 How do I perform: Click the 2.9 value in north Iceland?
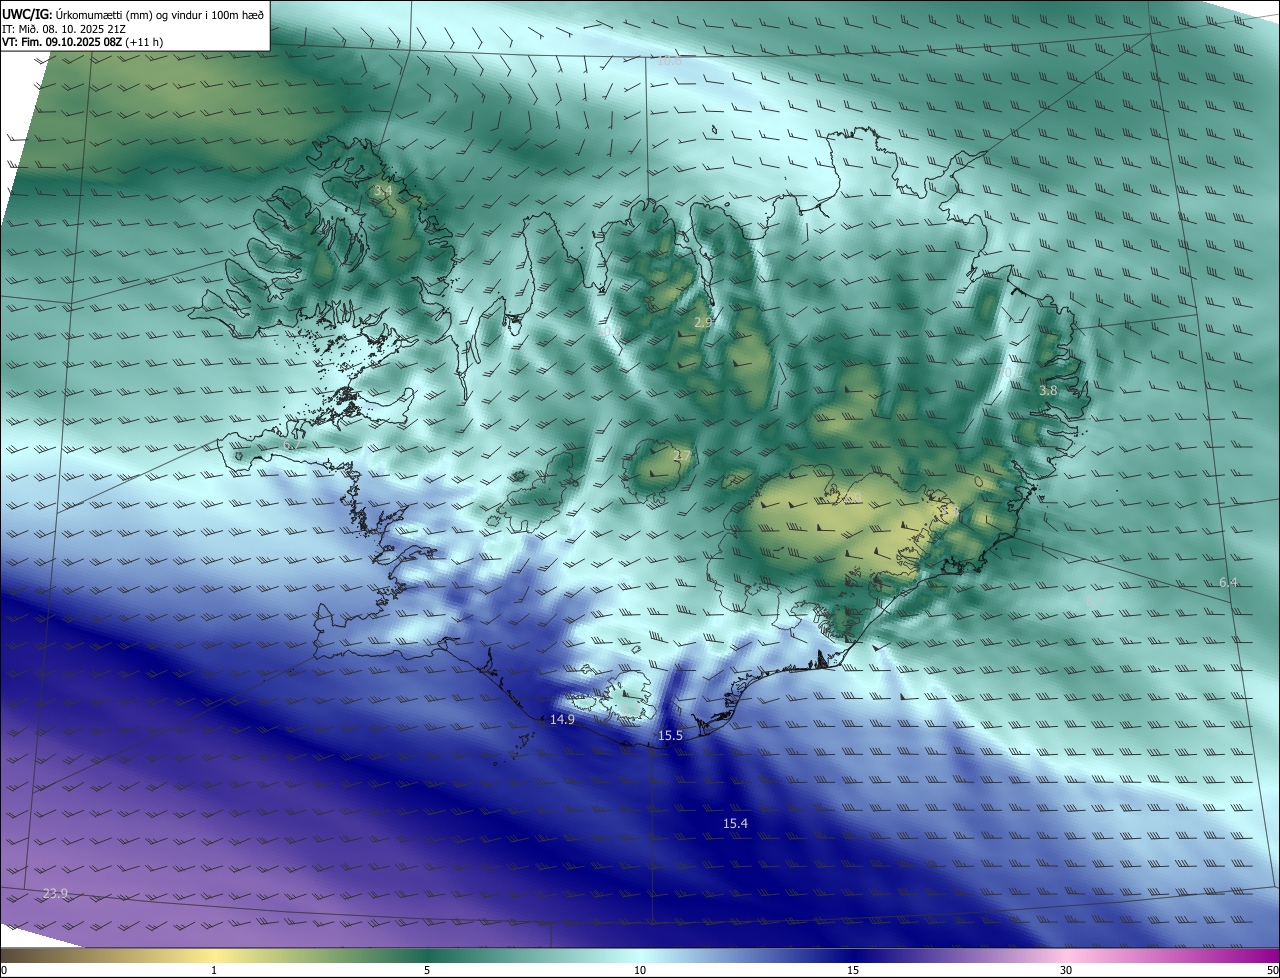click(703, 322)
